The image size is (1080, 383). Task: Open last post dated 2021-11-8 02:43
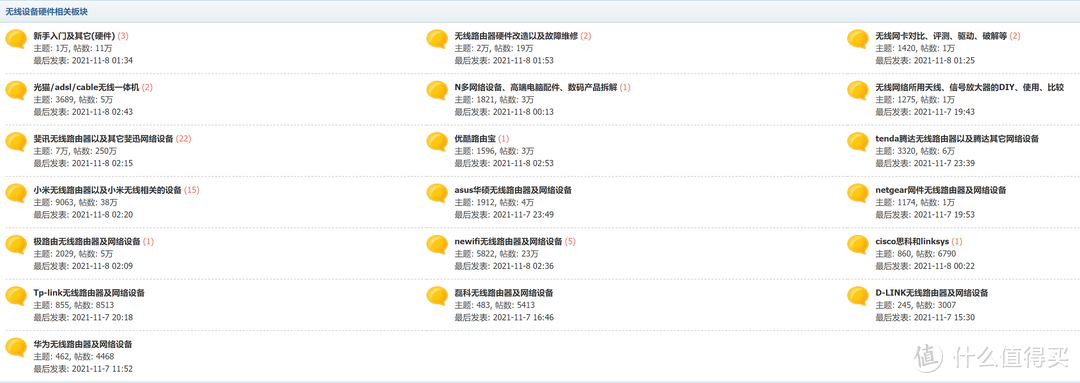[102, 112]
